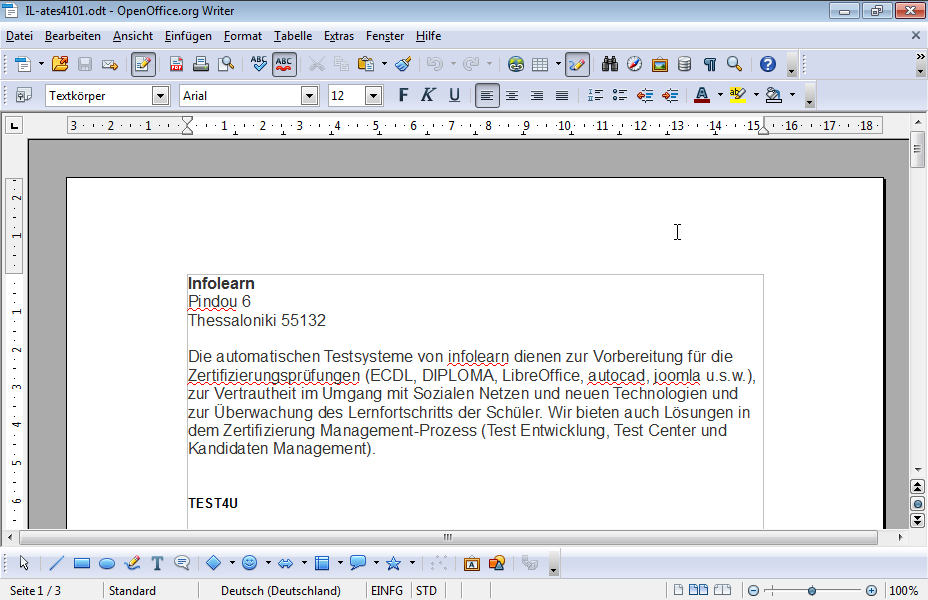This screenshot has width=928, height=600.
Task: Click the zoom out minus button
Action: (753, 591)
